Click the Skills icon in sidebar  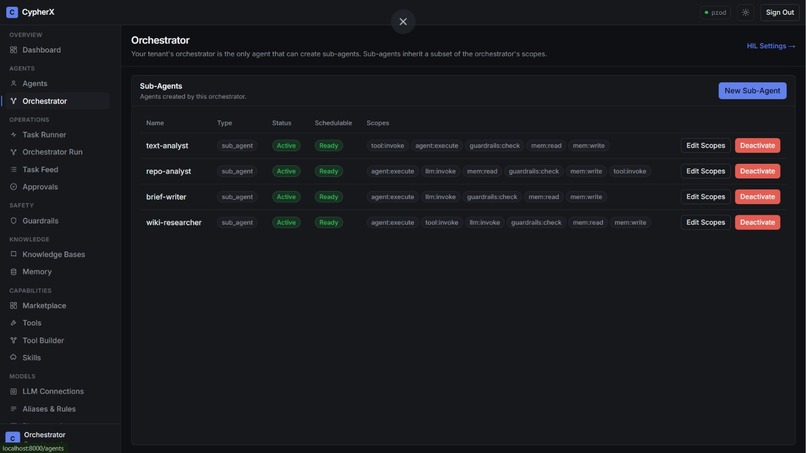(x=13, y=357)
